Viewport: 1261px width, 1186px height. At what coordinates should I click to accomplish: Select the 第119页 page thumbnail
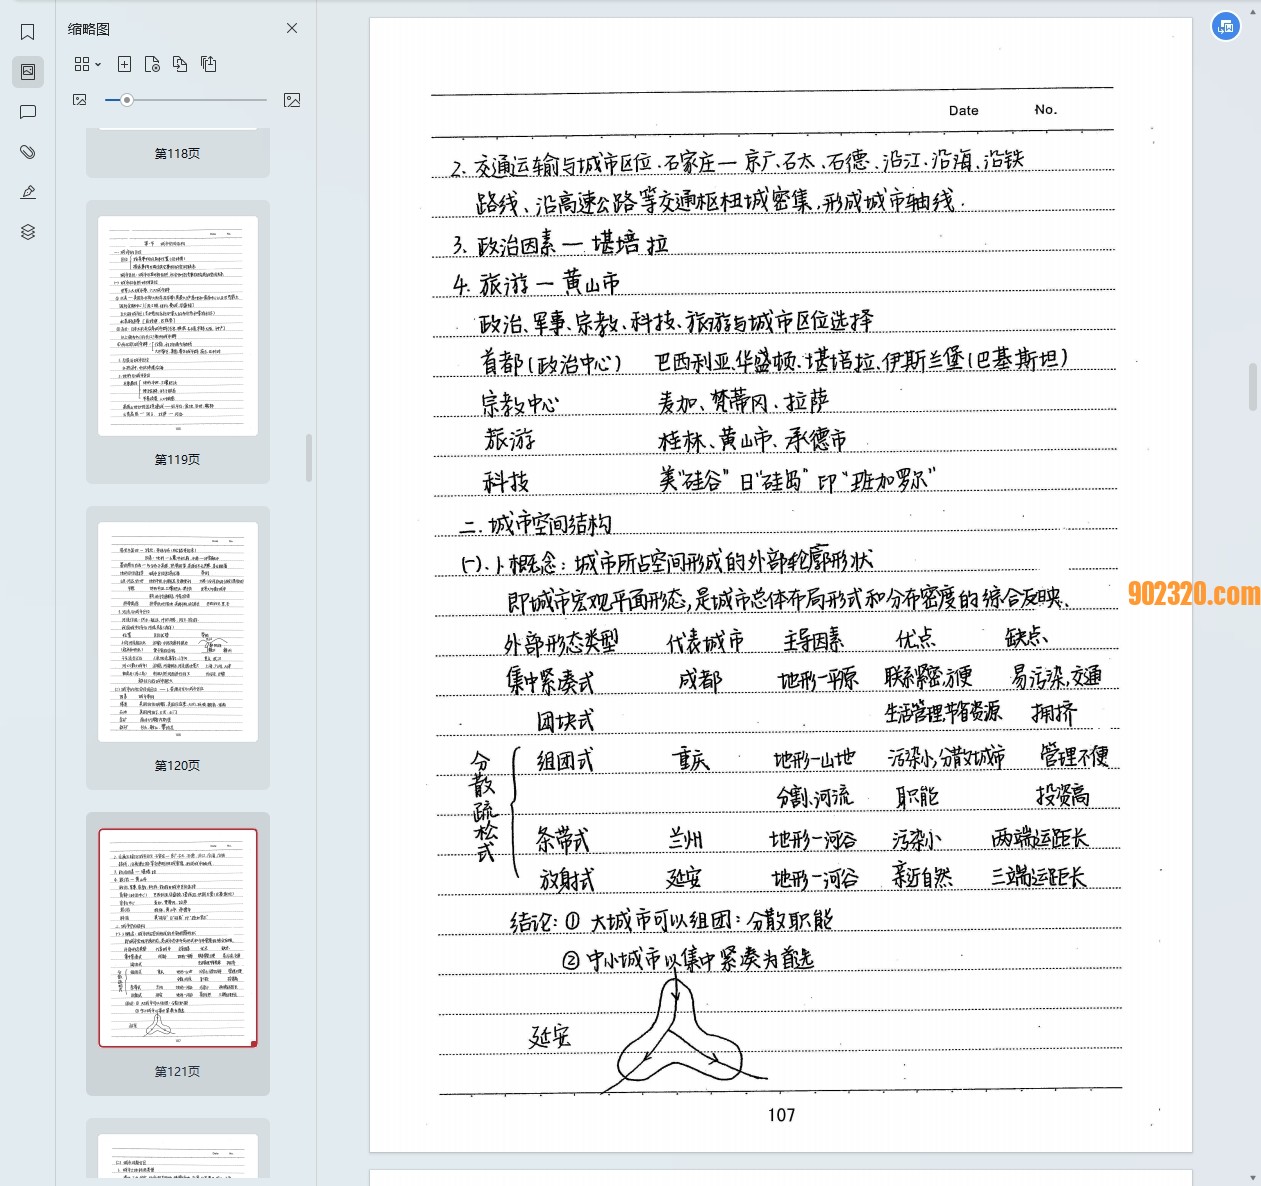coord(178,326)
